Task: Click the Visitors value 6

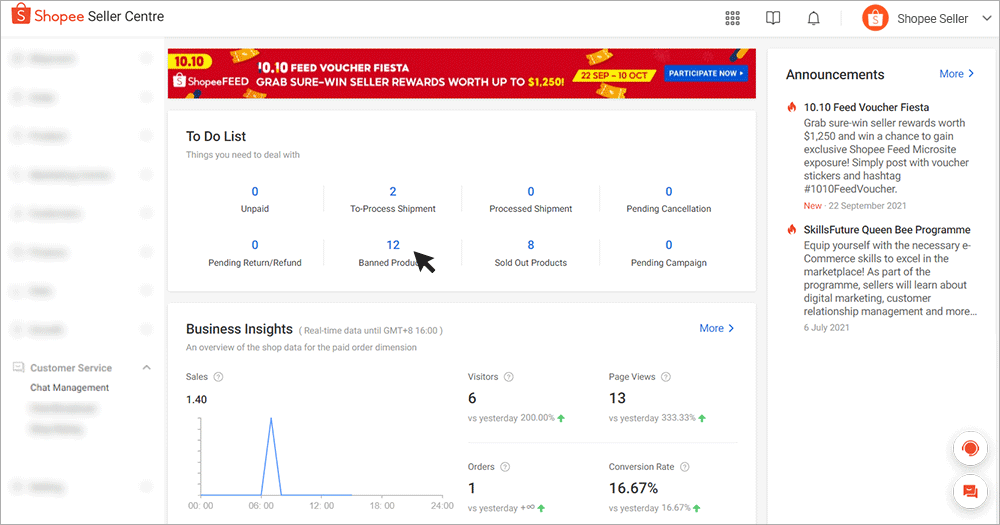Action: coord(472,398)
